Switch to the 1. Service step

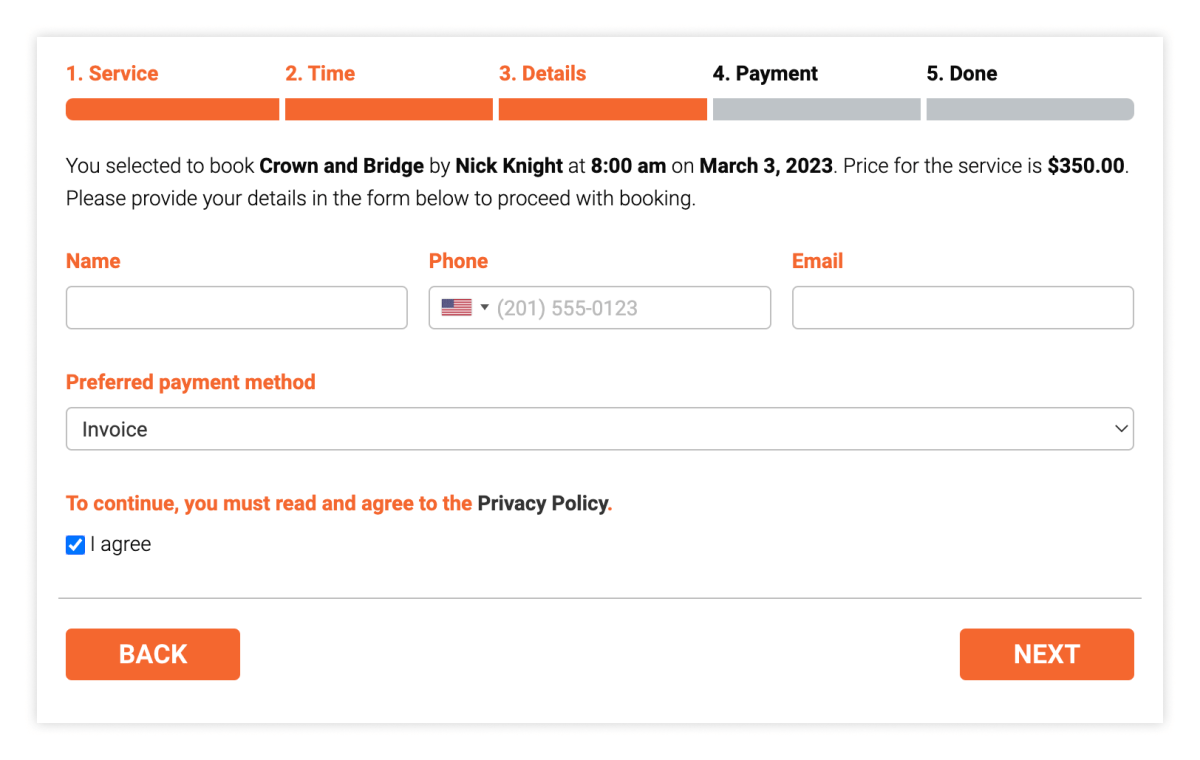pyautogui.click(x=112, y=73)
